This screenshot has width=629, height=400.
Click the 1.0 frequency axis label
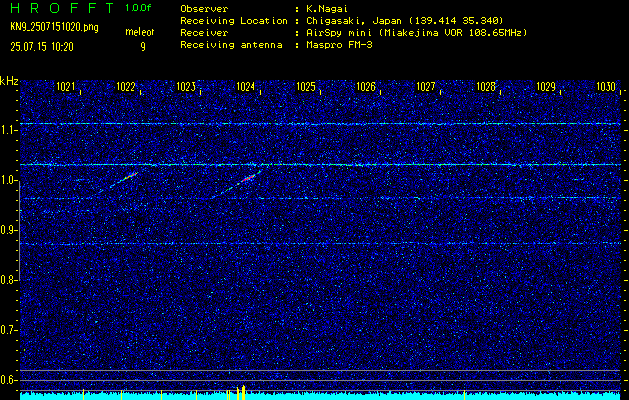(x=8, y=181)
